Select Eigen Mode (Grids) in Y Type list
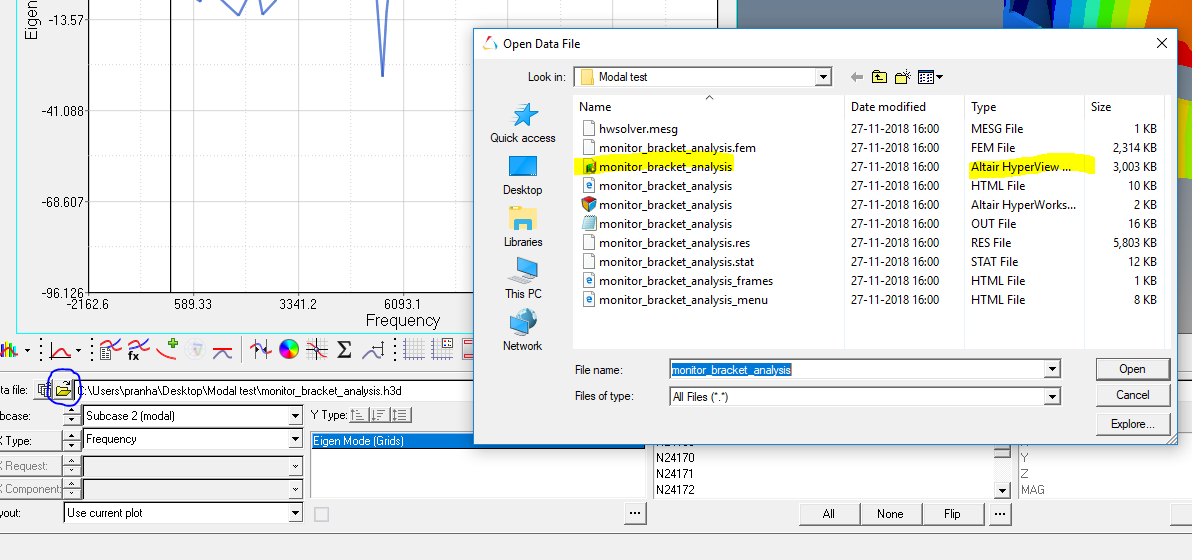 coord(359,440)
